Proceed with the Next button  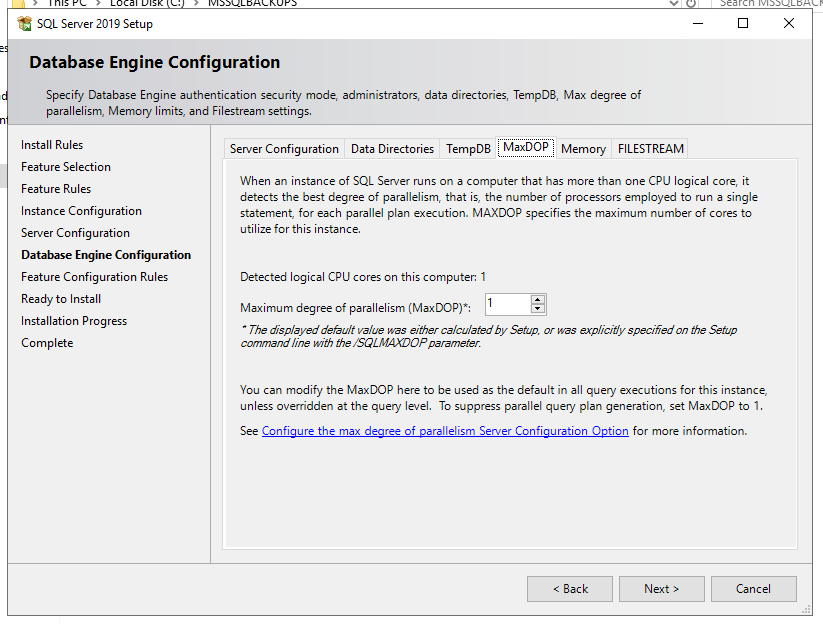pyautogui.click(x=661, y=589)
